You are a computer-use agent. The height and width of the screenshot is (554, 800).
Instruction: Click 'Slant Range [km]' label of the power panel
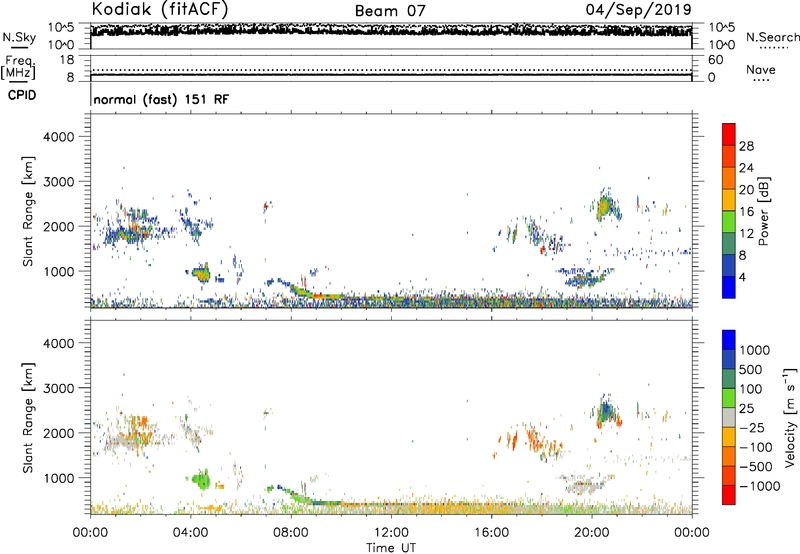pos(28,211)
